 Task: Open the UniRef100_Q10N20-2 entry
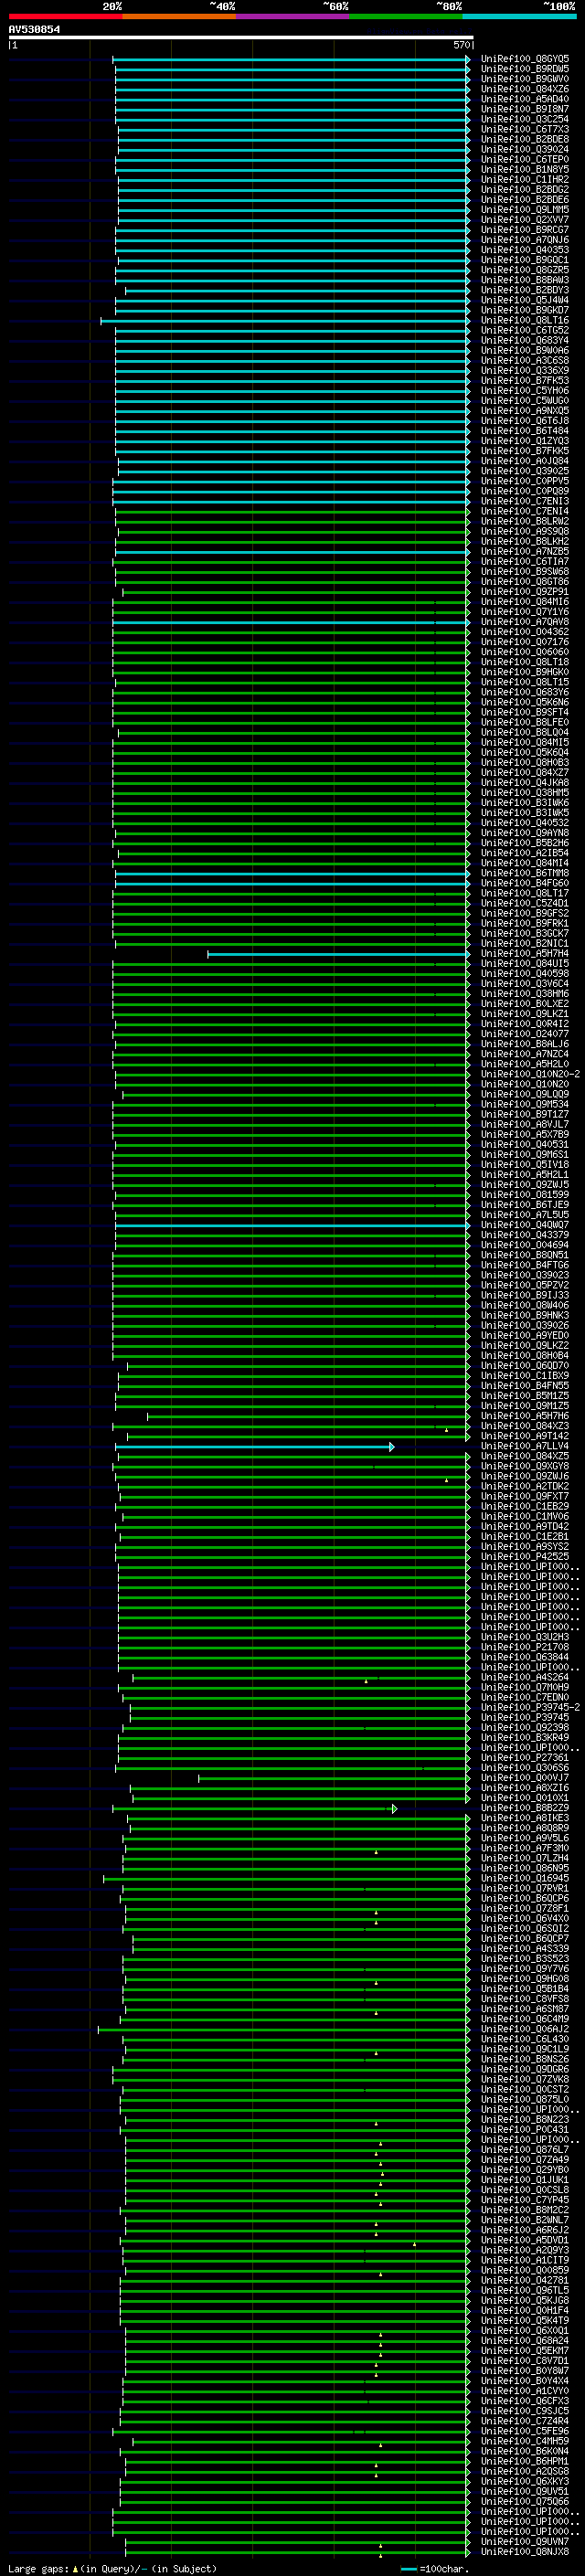click(x=529, y=1074)
